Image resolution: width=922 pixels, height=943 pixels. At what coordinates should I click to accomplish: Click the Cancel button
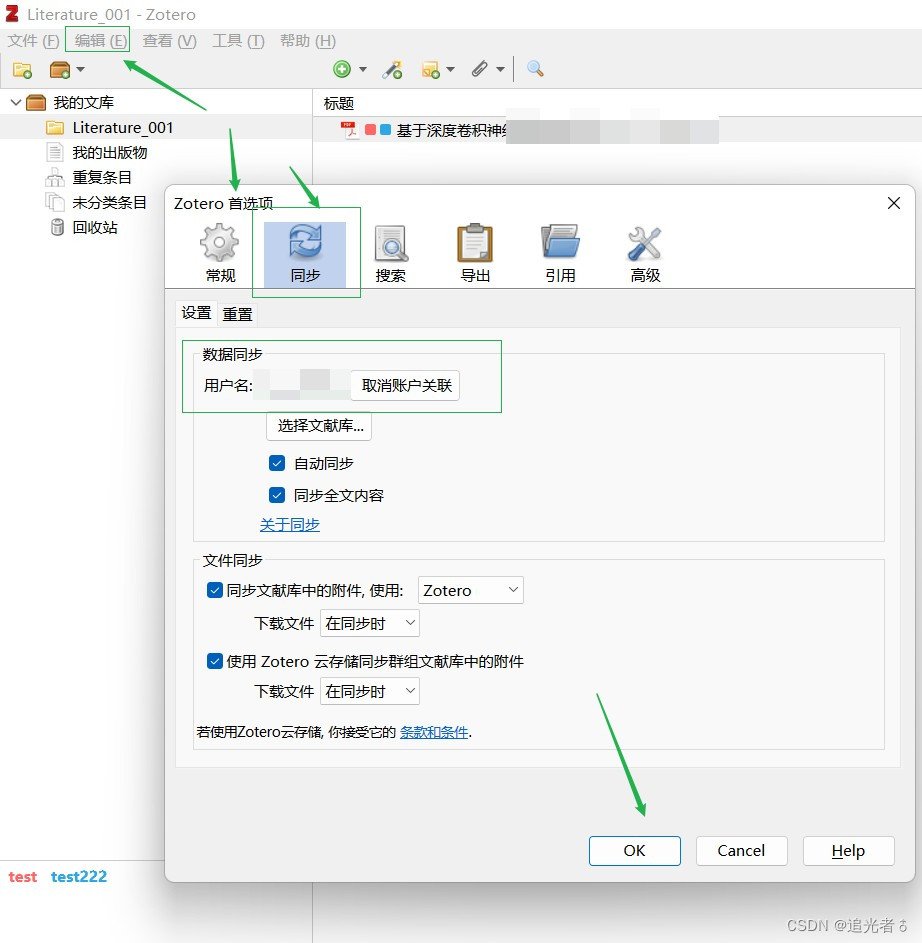741,850
